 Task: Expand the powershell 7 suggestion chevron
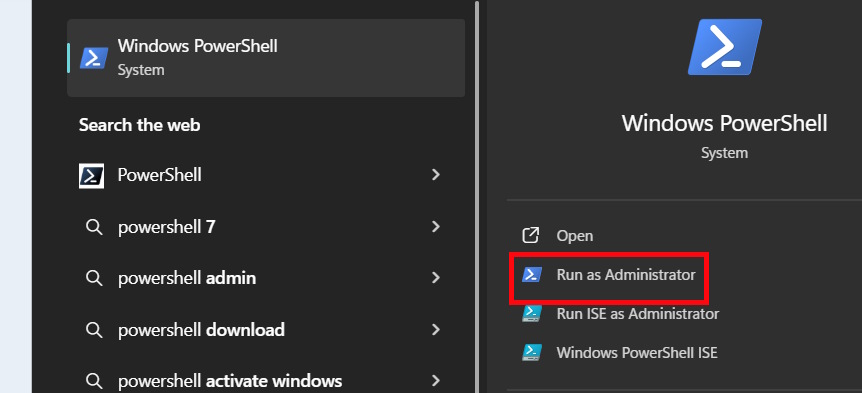[x=436, y=226]
